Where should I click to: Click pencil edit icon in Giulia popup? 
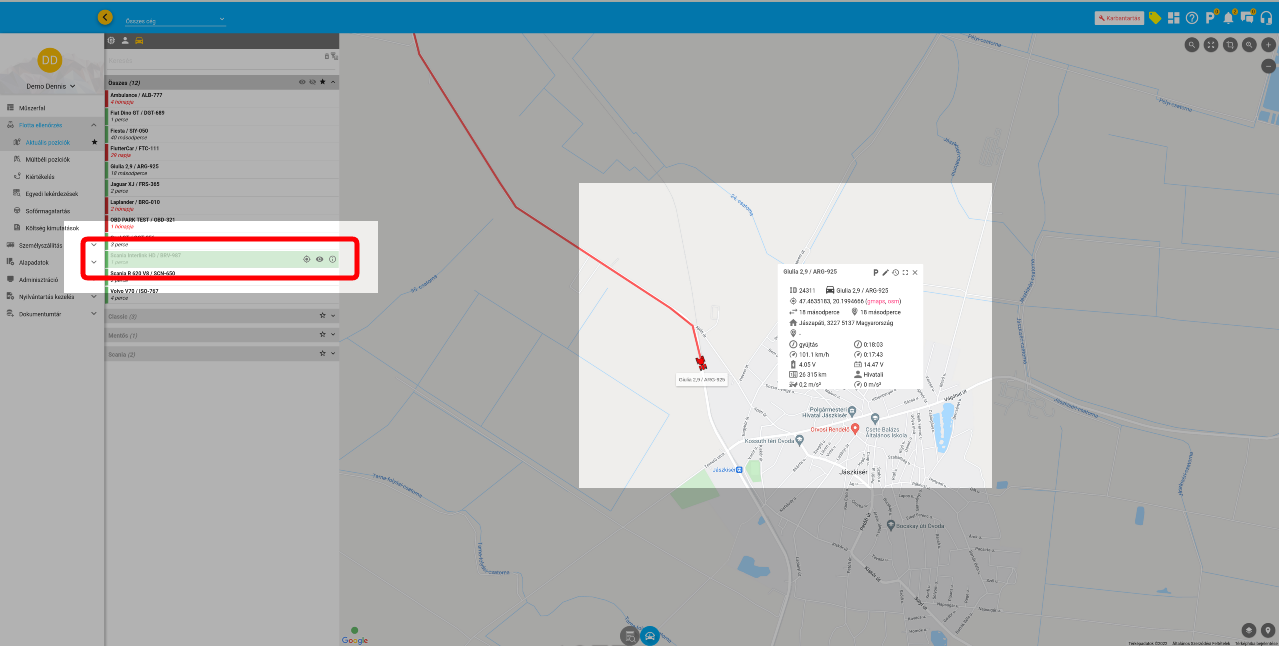885,272
